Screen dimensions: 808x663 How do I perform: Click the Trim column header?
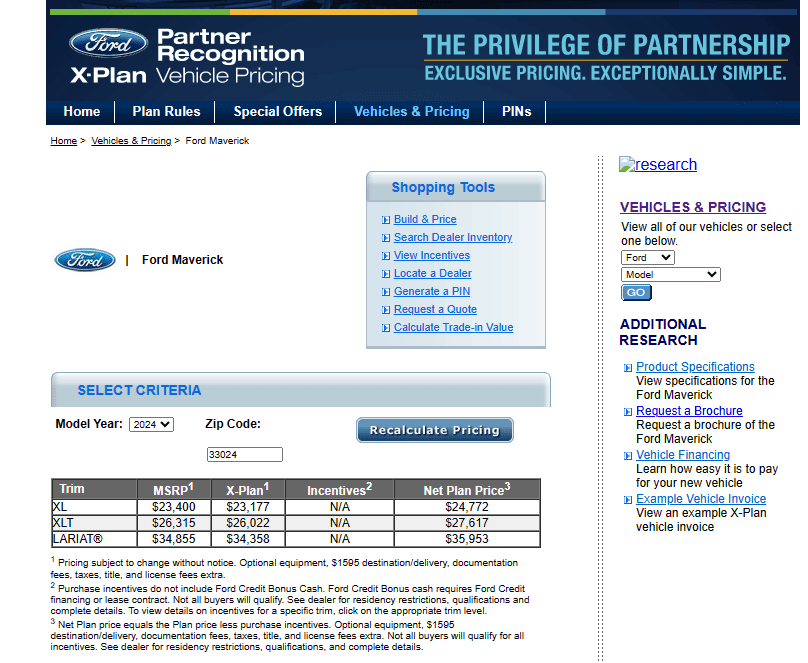tap(94, 489)
